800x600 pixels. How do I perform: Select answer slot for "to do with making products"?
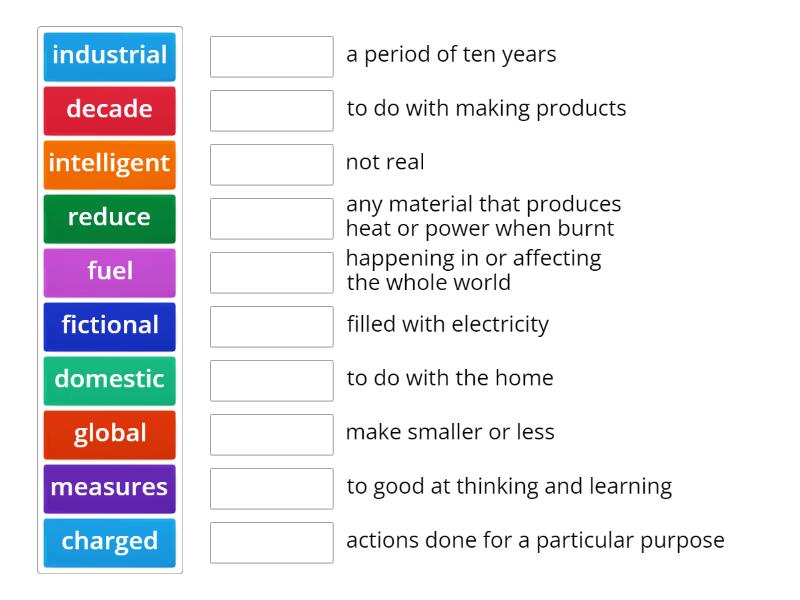(x=272, y=110)
